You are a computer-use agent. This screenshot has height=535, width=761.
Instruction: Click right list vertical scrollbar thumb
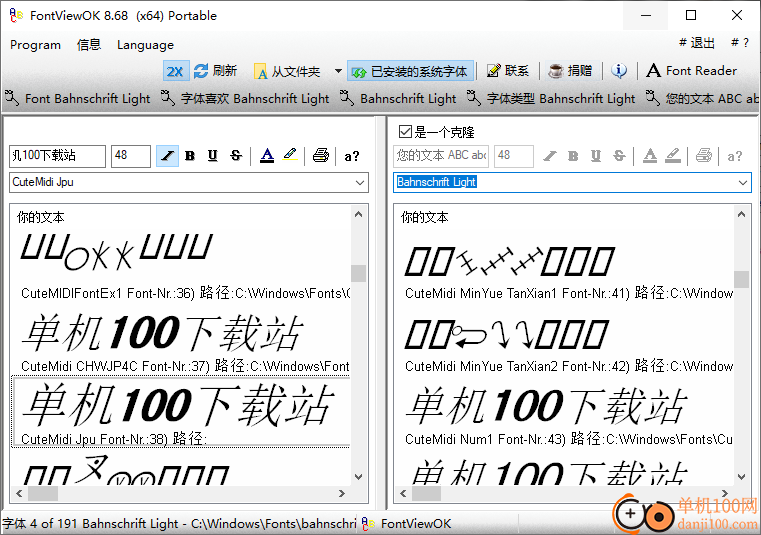[x=741, y=279]
